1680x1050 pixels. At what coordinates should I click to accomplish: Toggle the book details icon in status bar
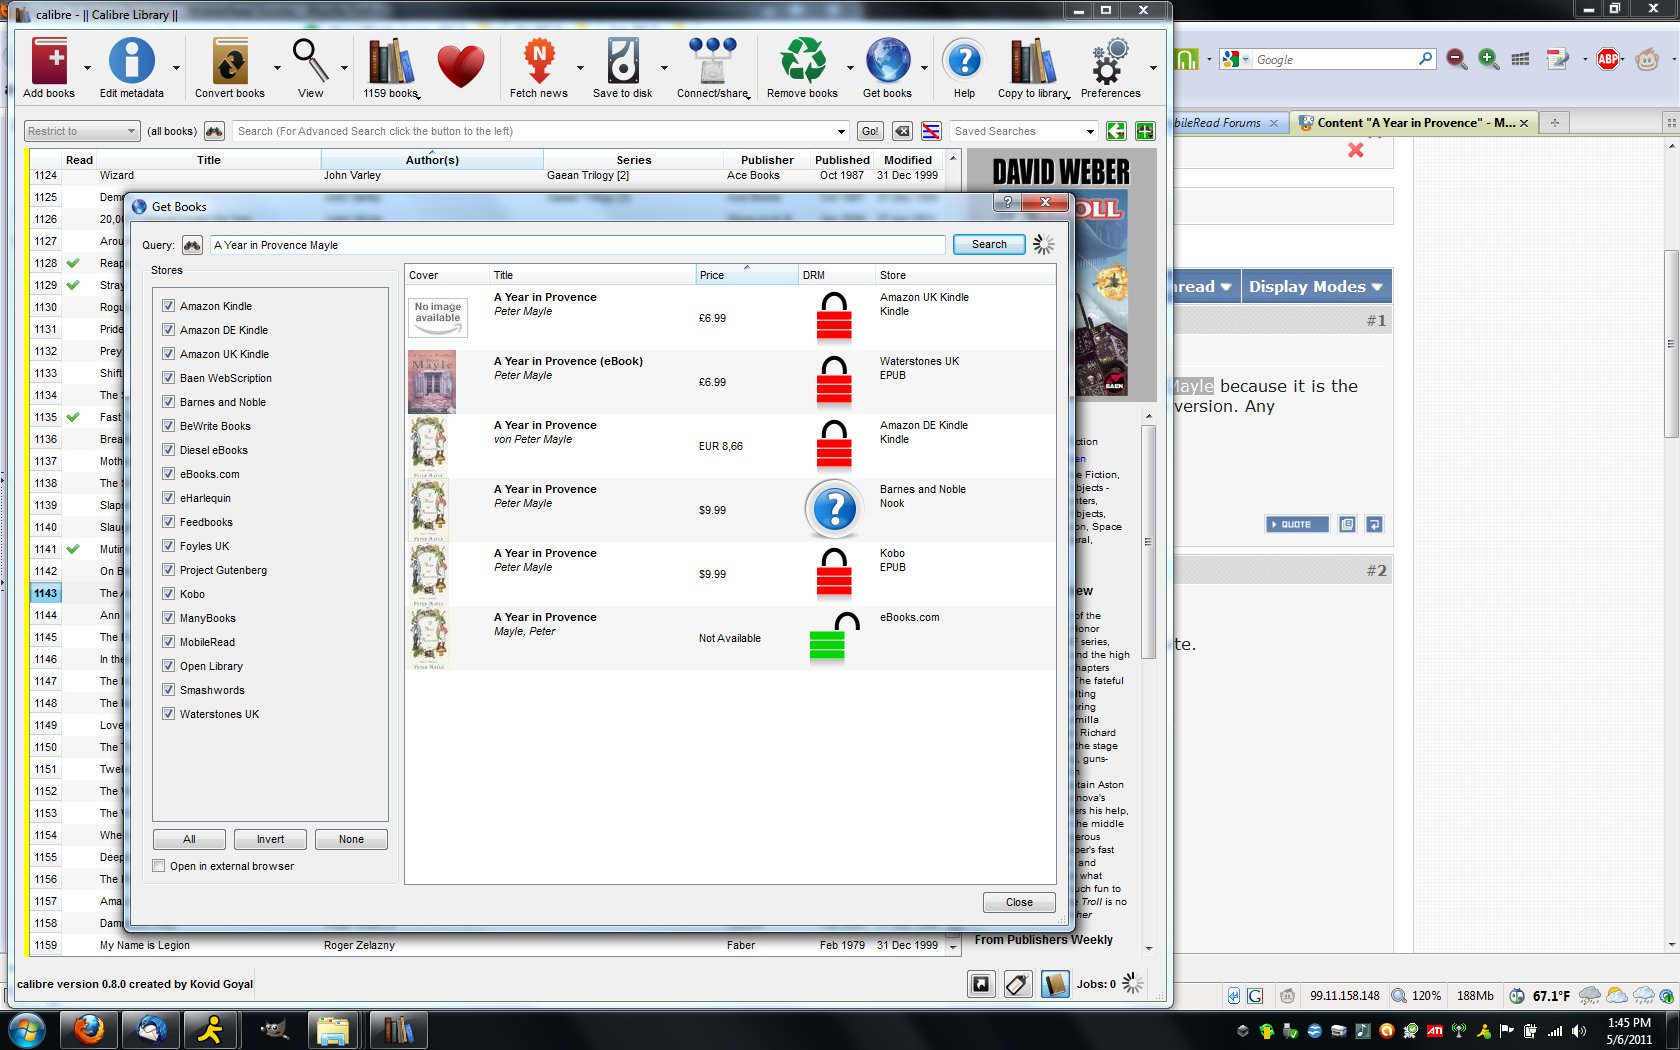tap(1054, 984)
